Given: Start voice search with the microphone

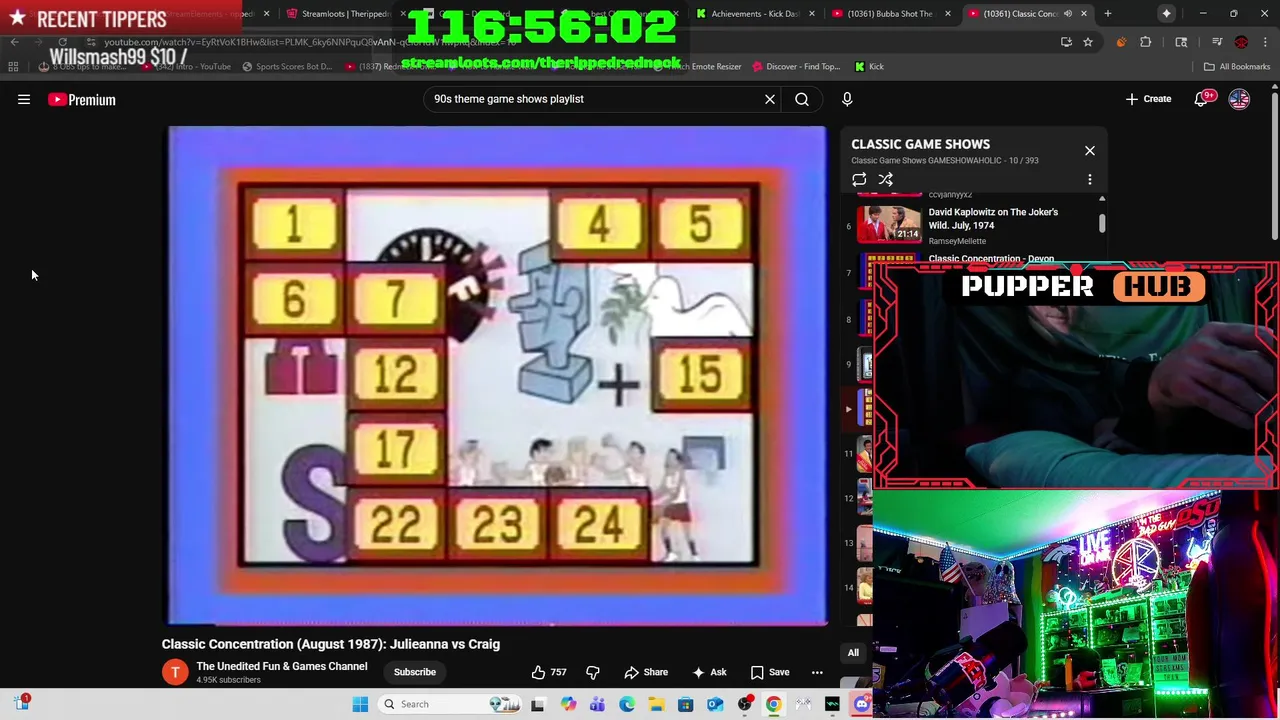Looking at the screenshot, I should (x=847, y=99).
